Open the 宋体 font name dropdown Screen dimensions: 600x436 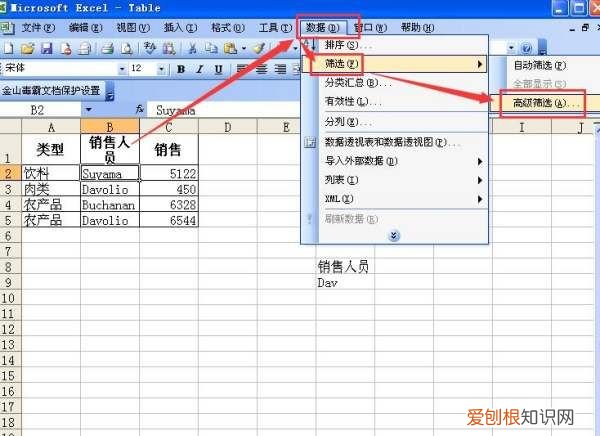(x=122, y=69)
